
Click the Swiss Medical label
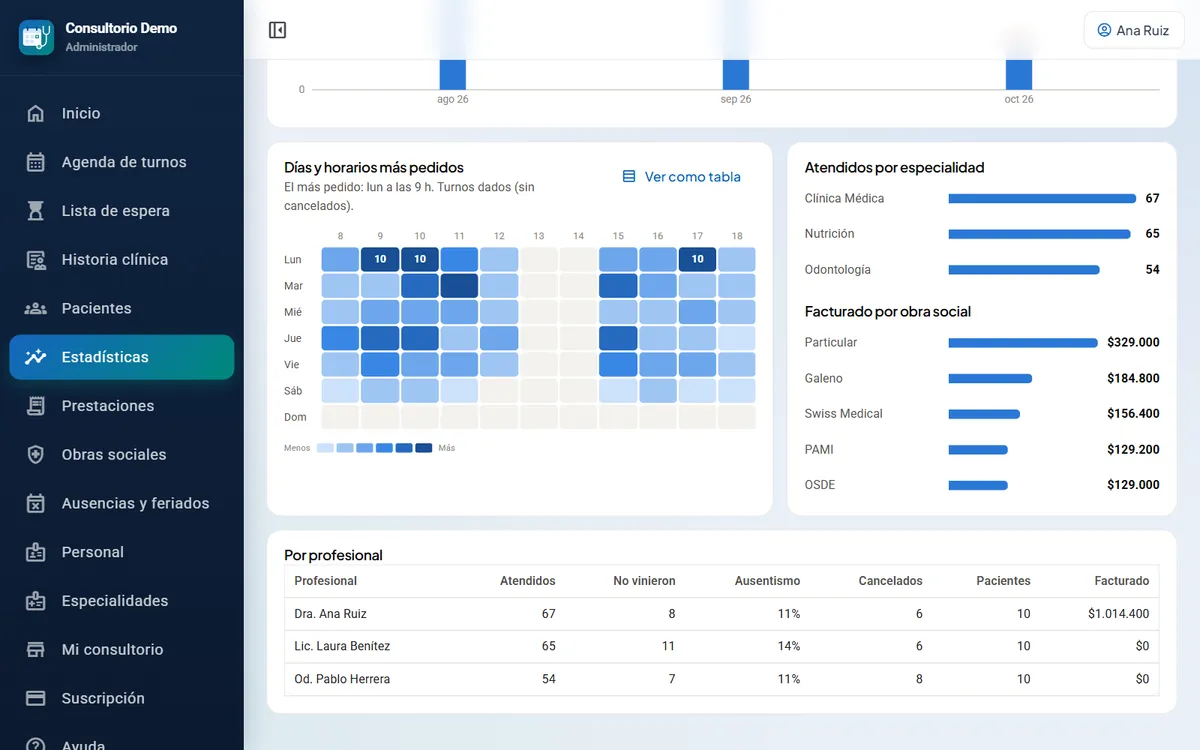[x=844, y=414]
